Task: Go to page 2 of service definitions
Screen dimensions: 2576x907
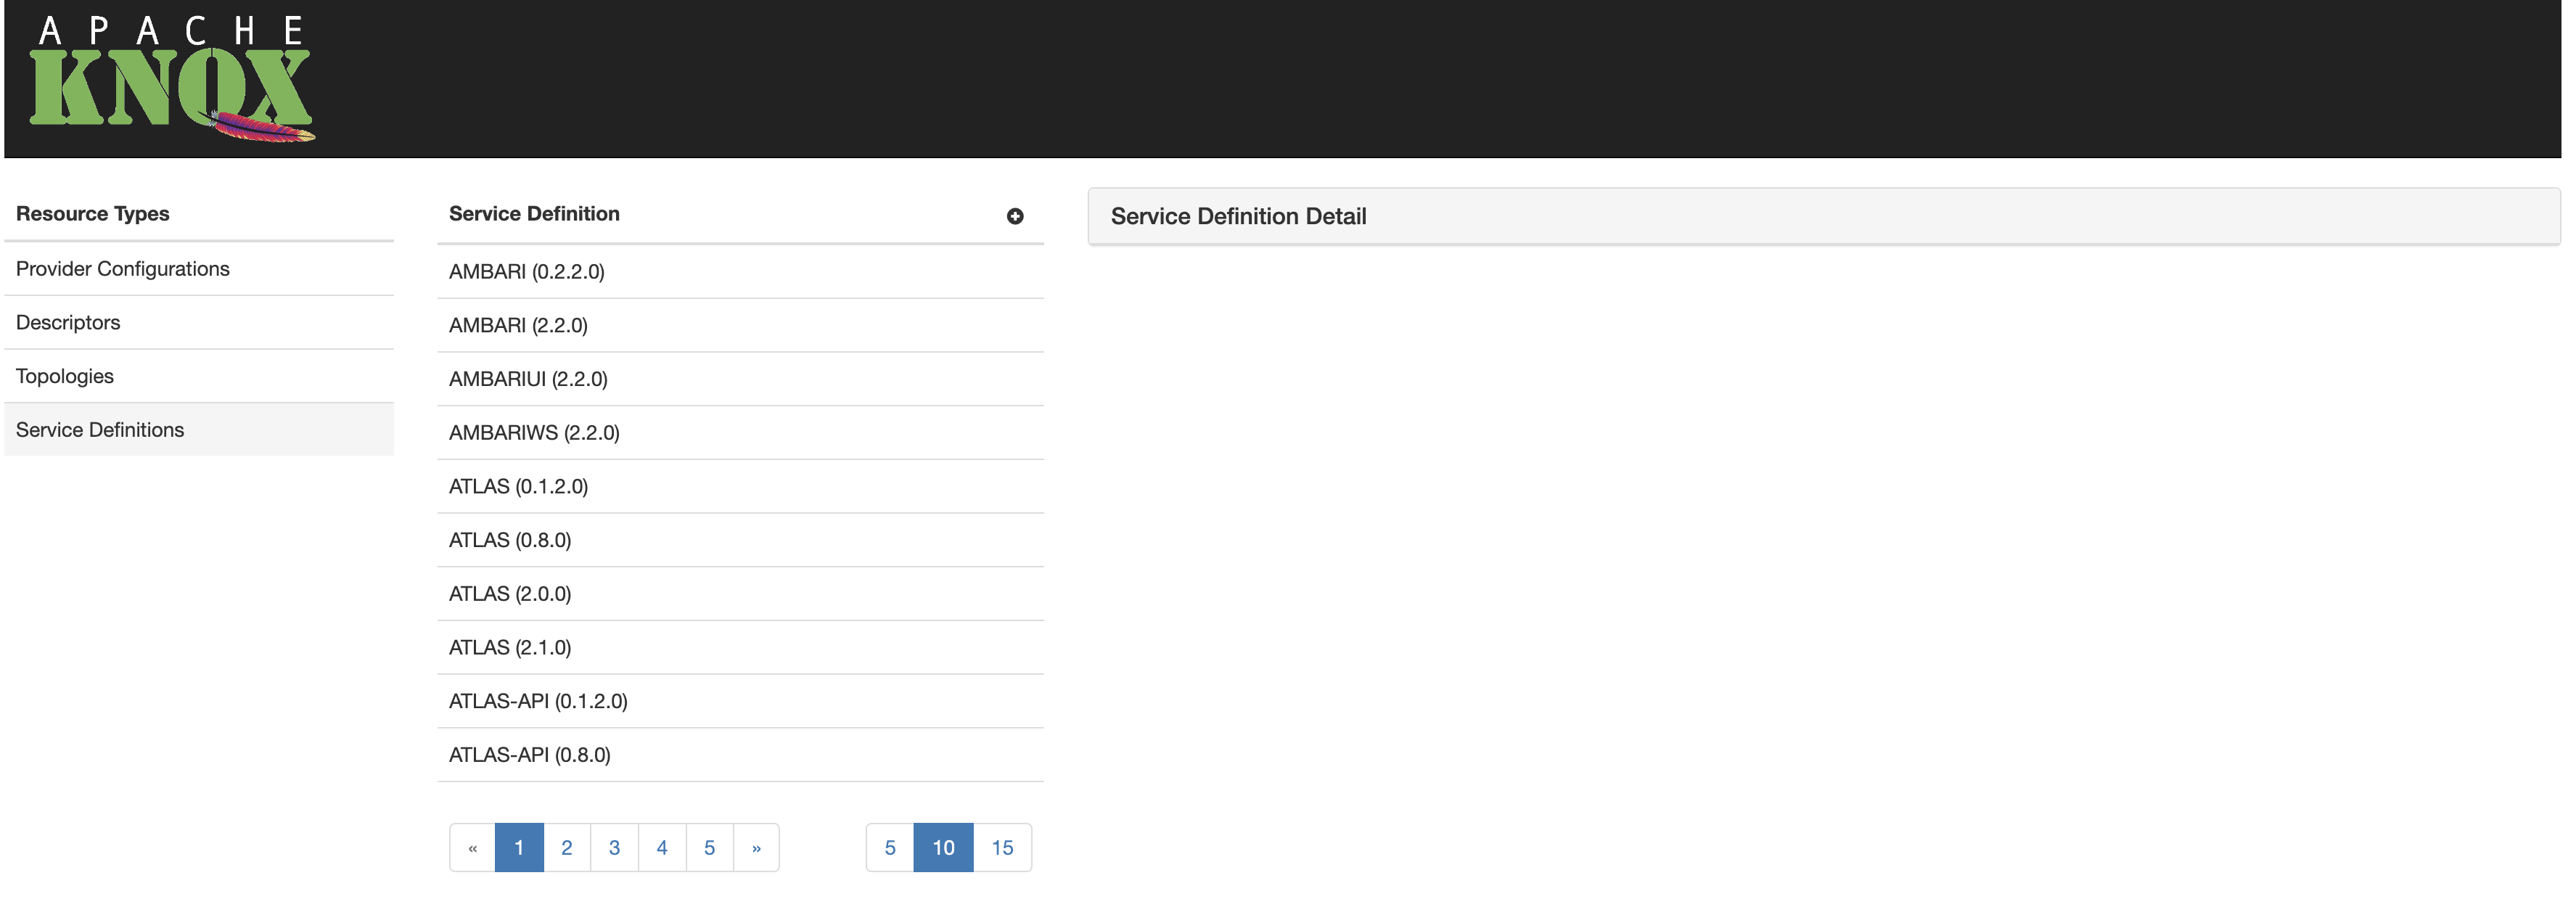Action: click(566, 846)
